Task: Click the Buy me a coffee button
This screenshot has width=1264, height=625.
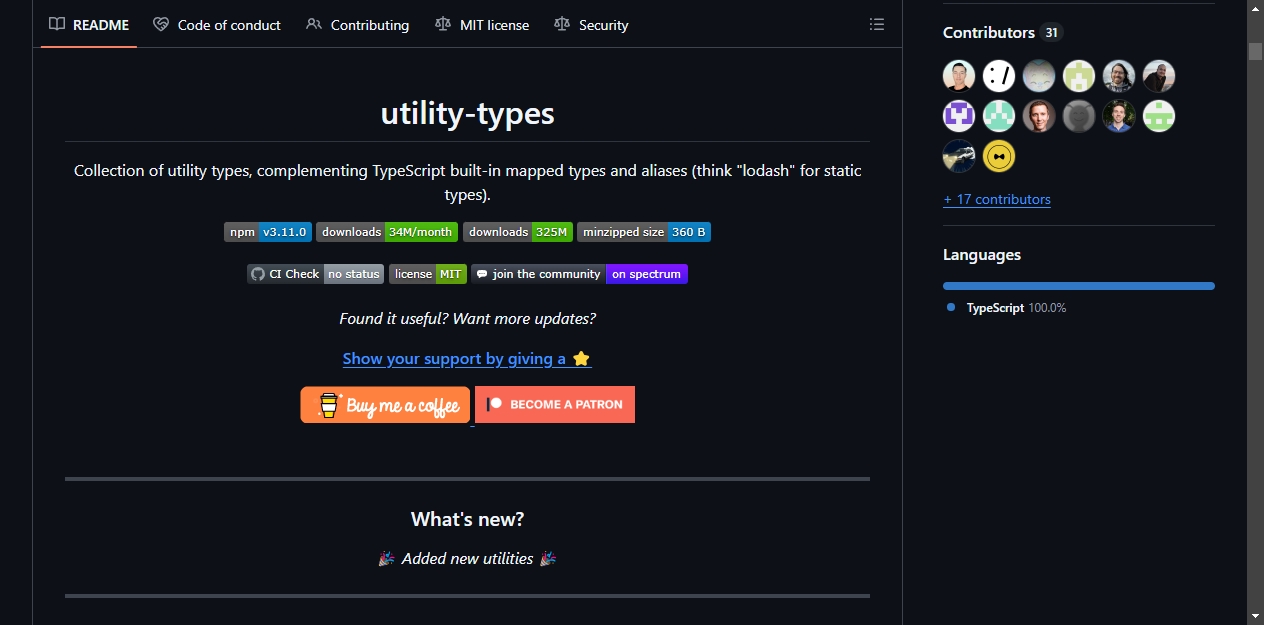Action: click(385, 405)
